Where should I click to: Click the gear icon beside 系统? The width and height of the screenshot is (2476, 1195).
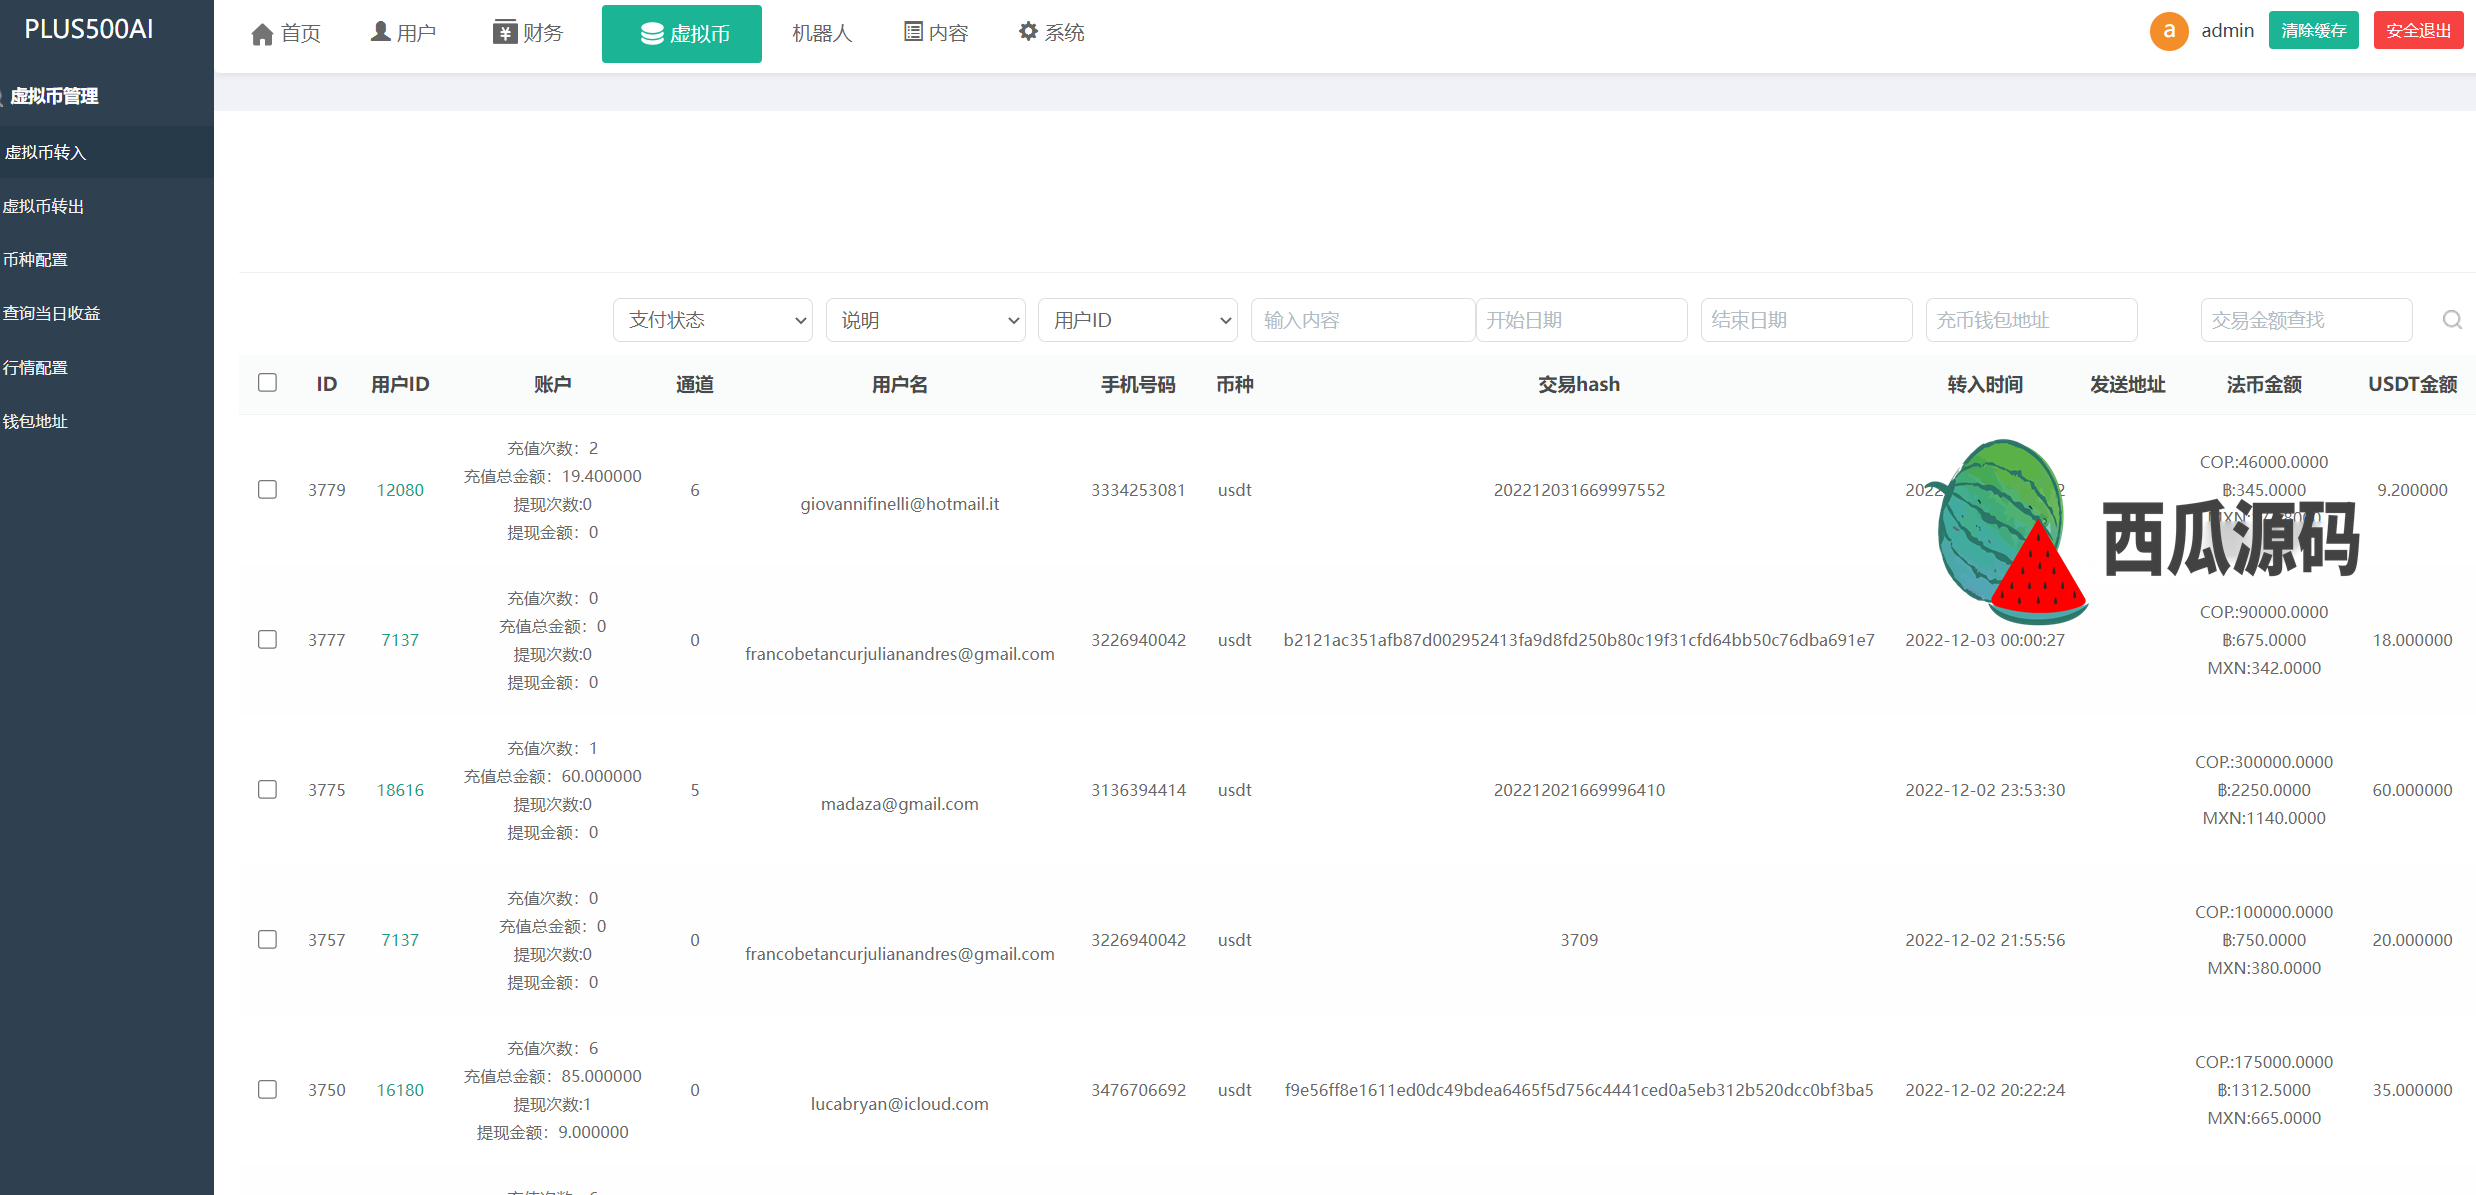(x=1028, y=32)
